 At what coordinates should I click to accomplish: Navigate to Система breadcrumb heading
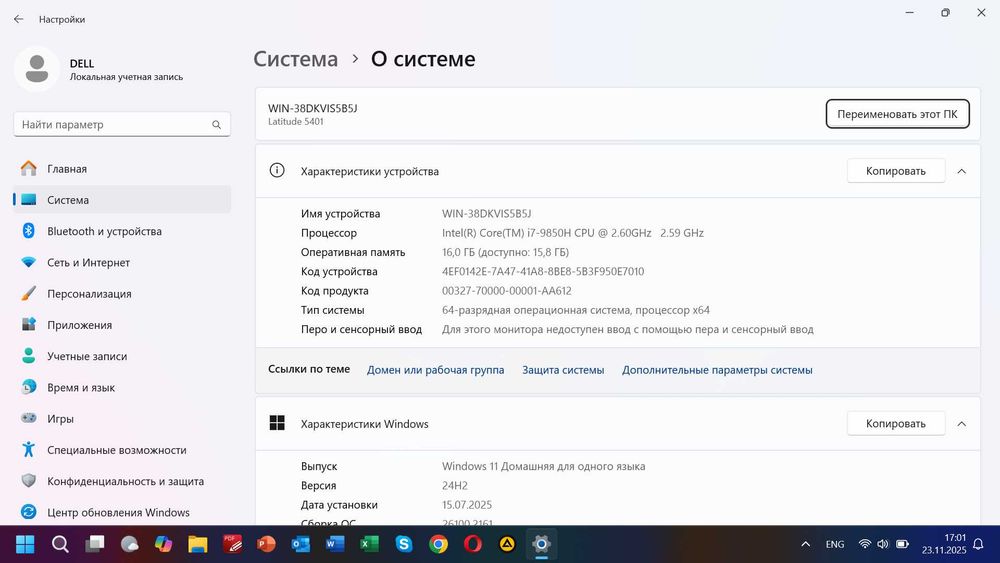295,59
